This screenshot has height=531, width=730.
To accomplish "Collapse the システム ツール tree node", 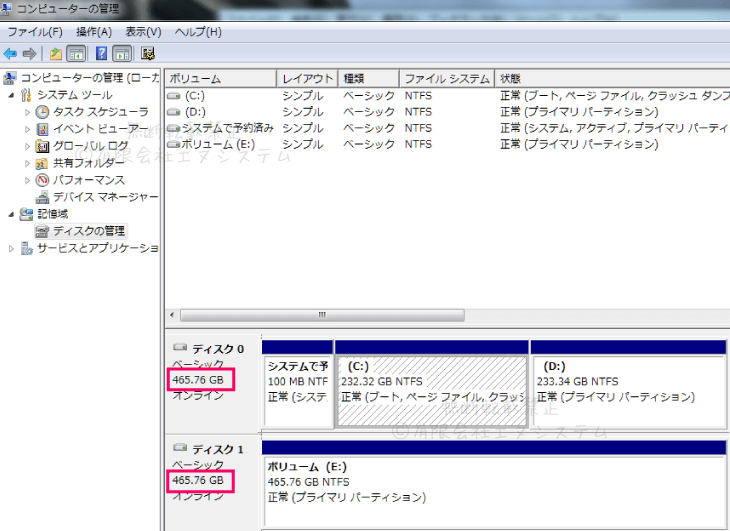I will (x=11, y=95).
